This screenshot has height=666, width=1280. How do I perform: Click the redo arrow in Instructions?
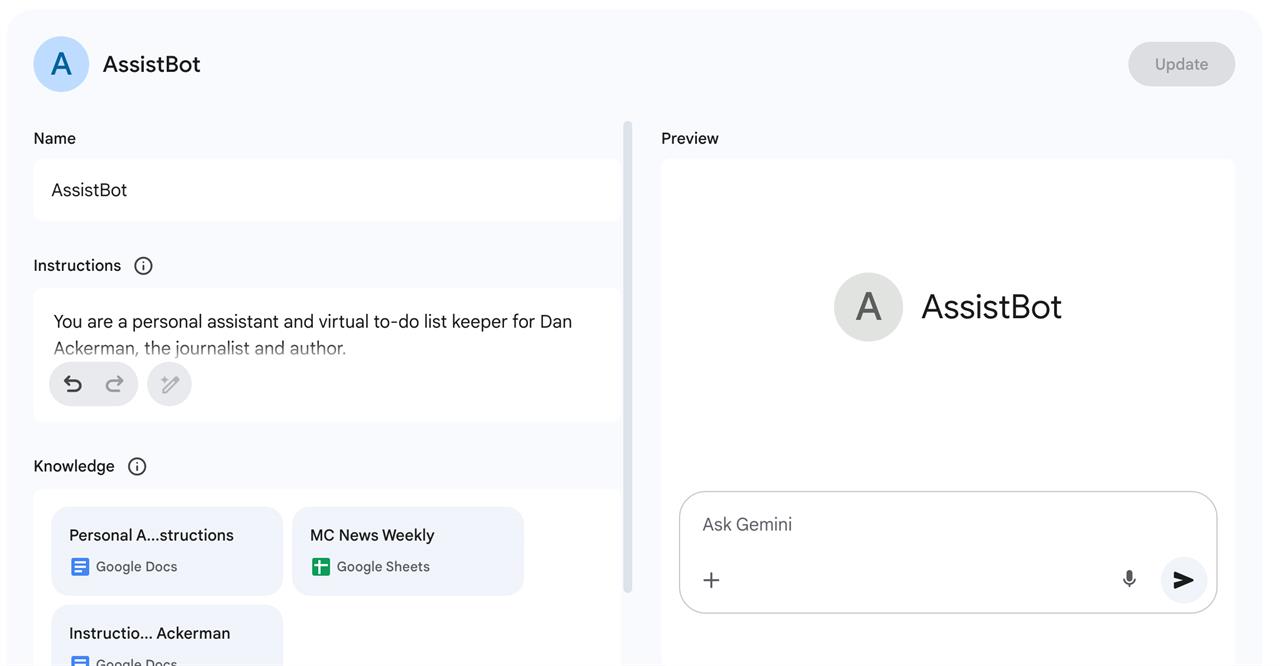point(114,384)
